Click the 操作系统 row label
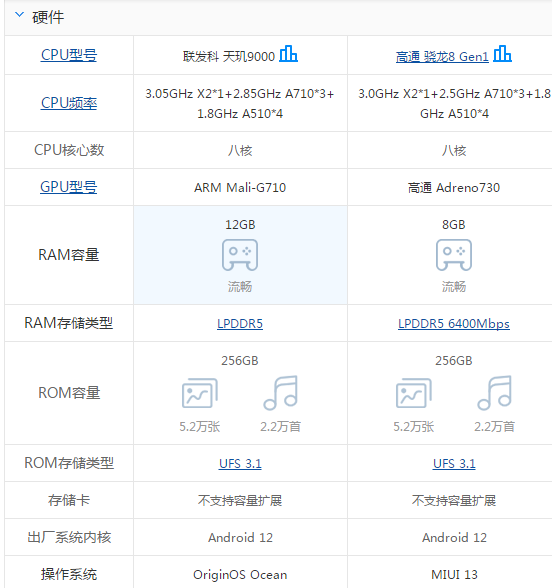552x588 pixels. [69, 574]
